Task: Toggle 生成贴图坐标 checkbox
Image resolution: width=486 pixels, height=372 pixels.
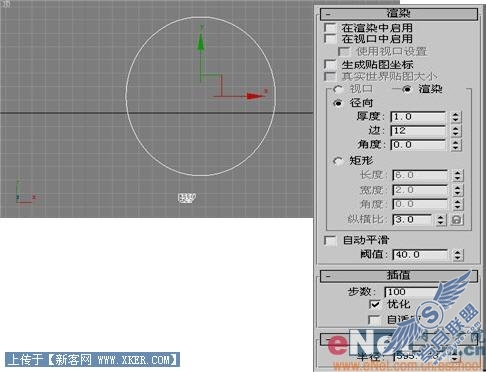Action: 330,64
